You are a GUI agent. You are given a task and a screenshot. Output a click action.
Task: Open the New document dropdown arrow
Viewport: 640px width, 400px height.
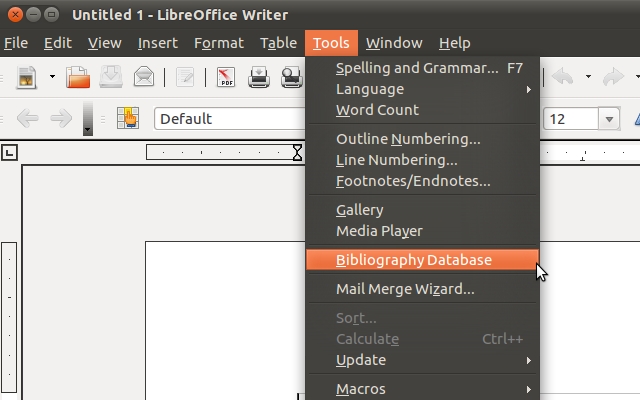click(52, 77)
